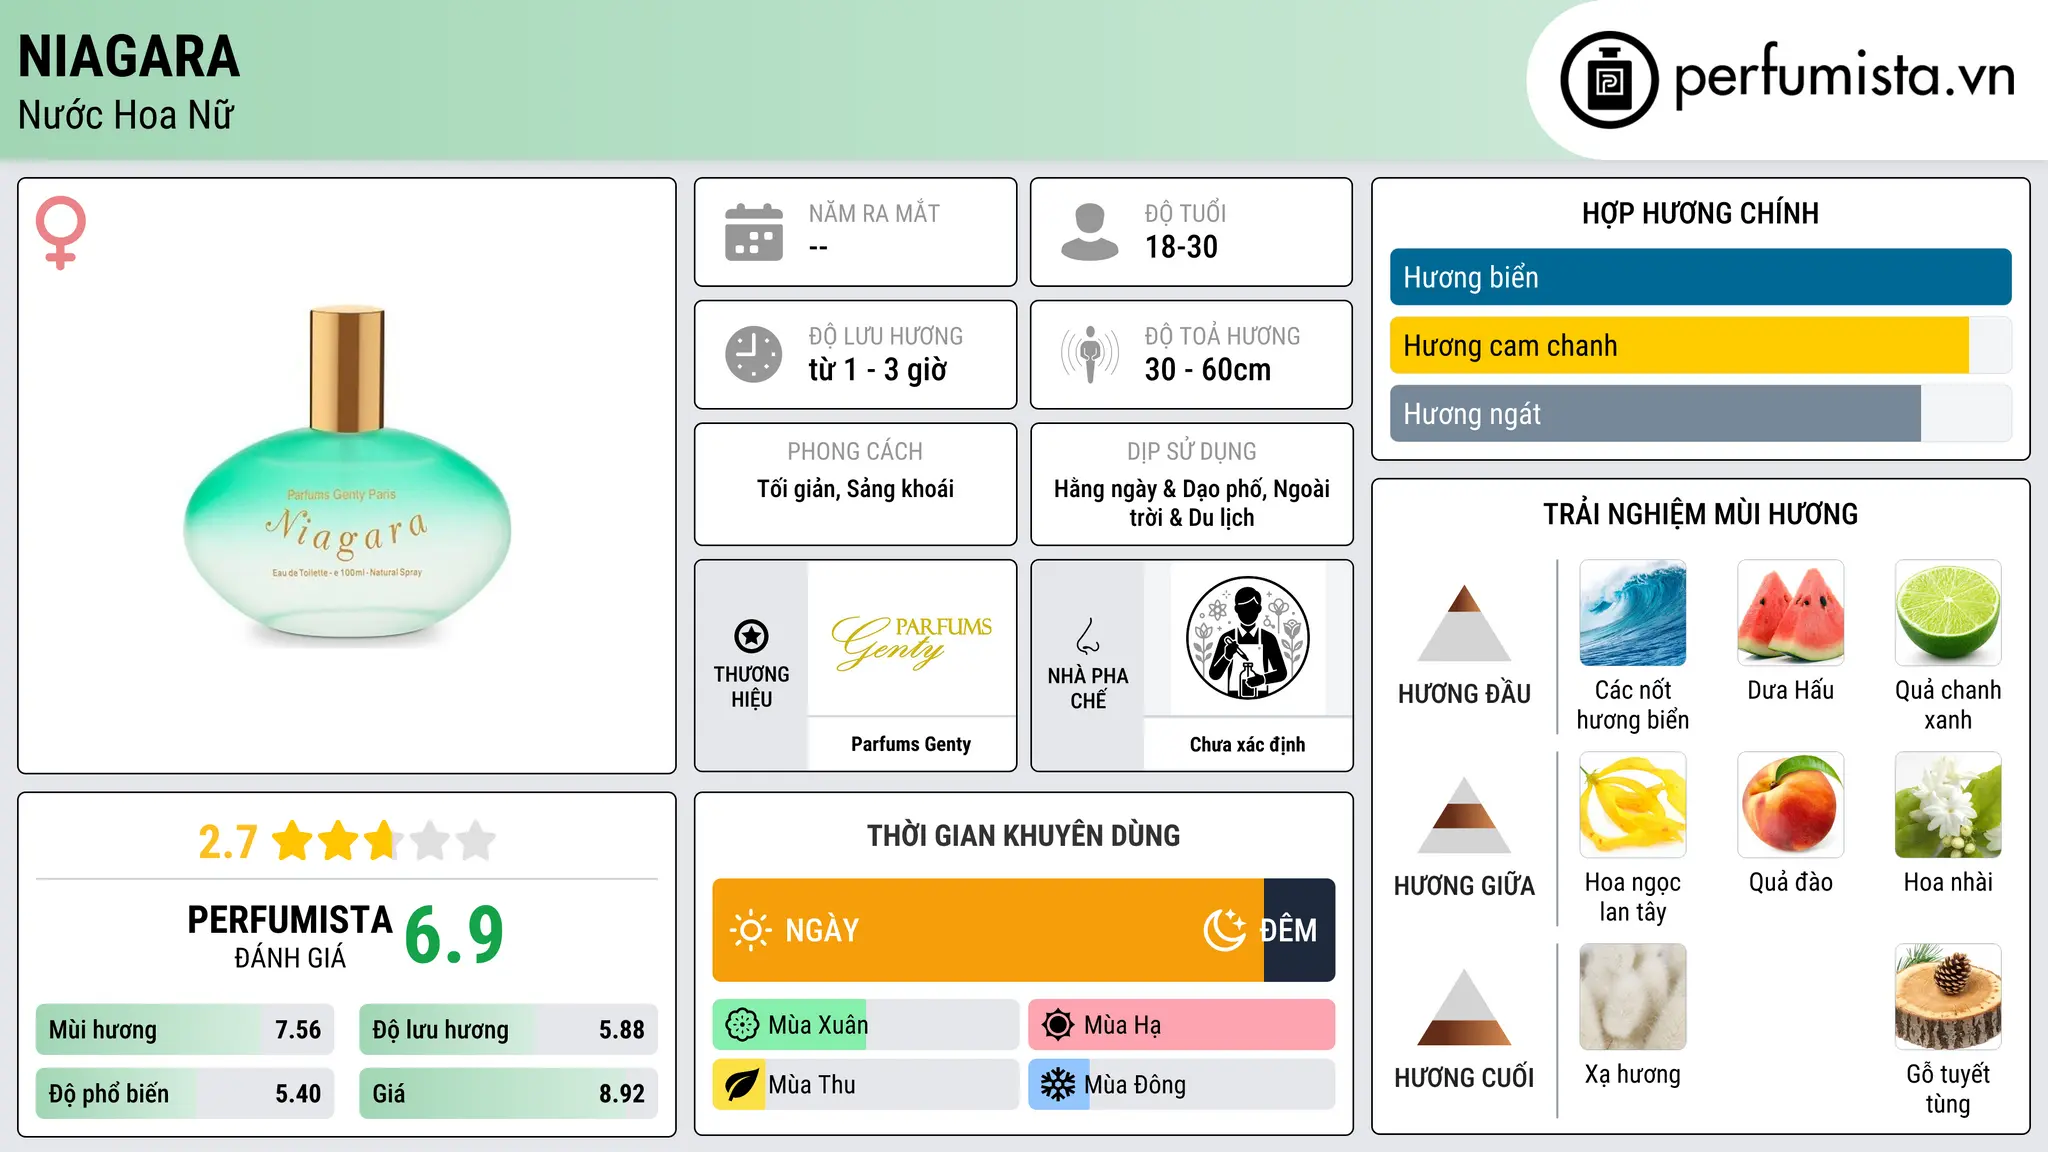
Task: Click the snowflake icon for Mùa Đông
Action: pos(1058,1085)
